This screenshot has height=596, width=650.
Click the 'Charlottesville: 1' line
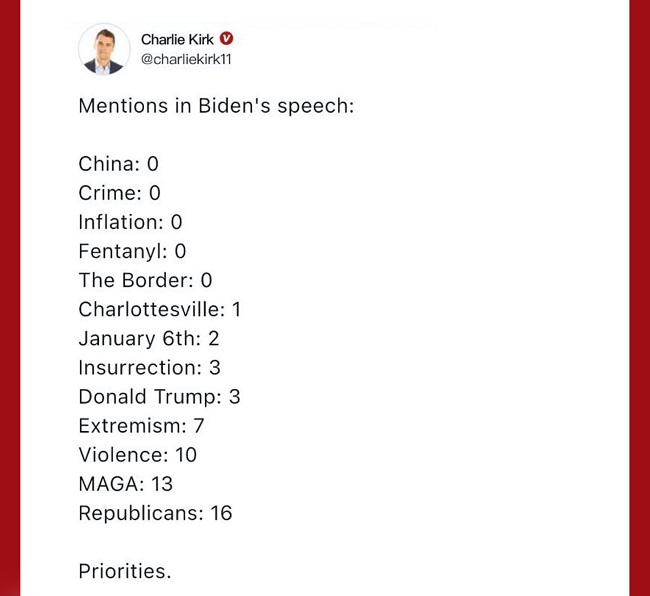click(x=160, y=309)
